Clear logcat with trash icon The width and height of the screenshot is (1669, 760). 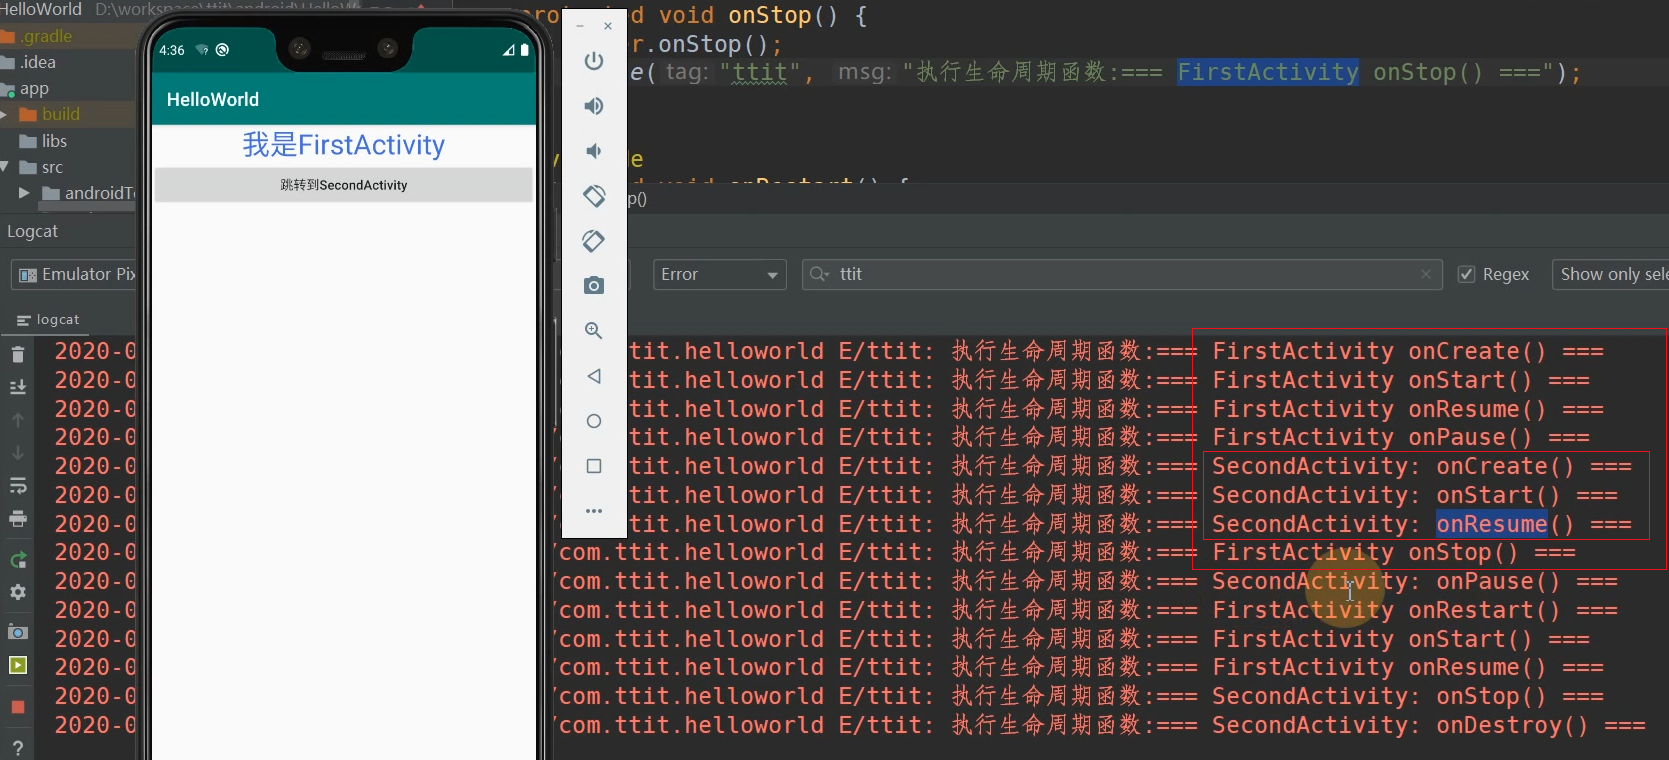17,354
